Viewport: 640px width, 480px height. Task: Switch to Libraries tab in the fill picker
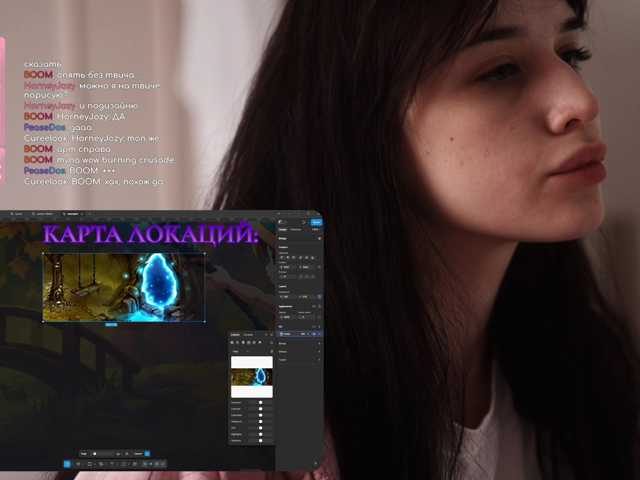[248, 335]
